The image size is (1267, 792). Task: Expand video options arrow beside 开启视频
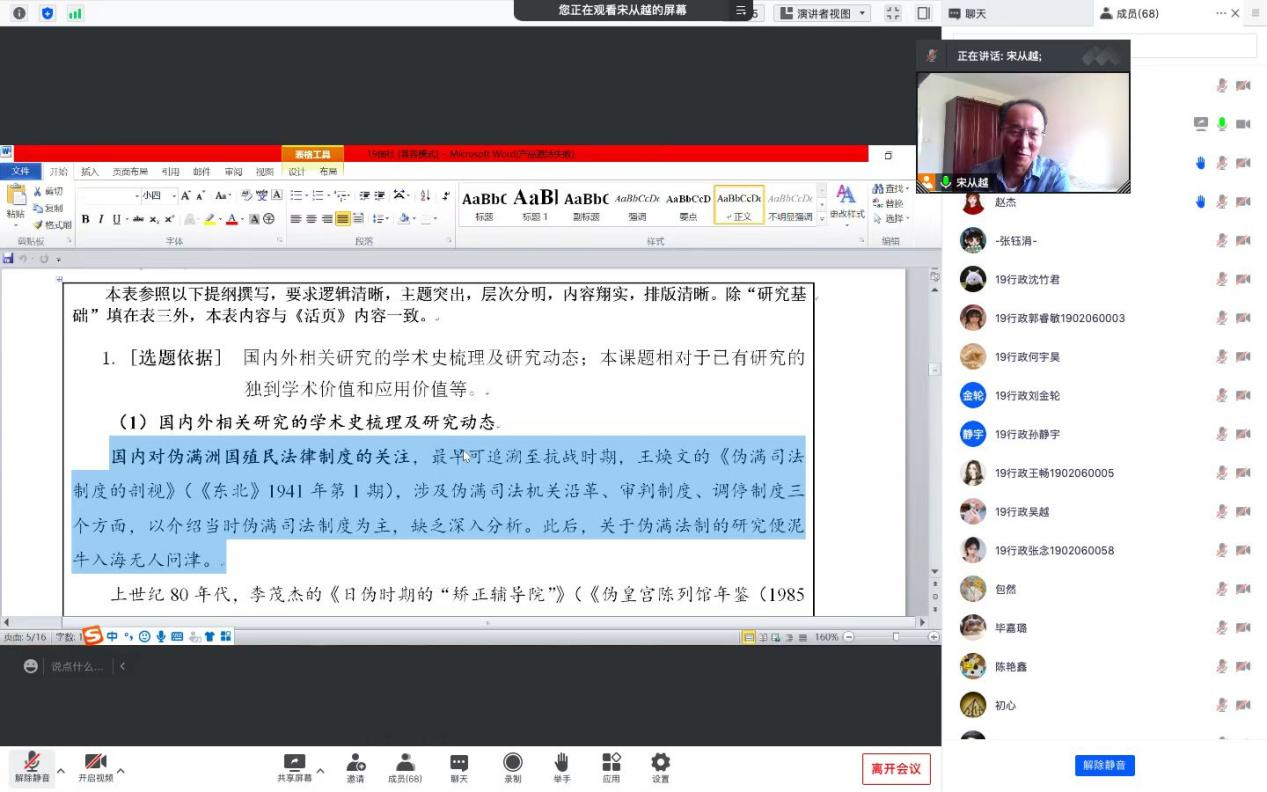(x=121, y=771)
